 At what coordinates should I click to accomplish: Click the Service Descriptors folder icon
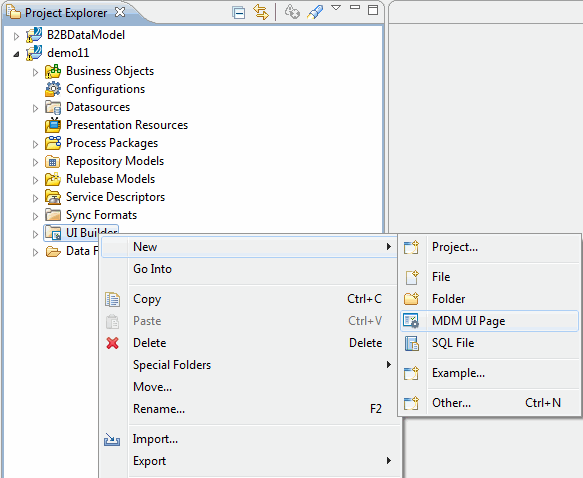click(x=53, y=197)
